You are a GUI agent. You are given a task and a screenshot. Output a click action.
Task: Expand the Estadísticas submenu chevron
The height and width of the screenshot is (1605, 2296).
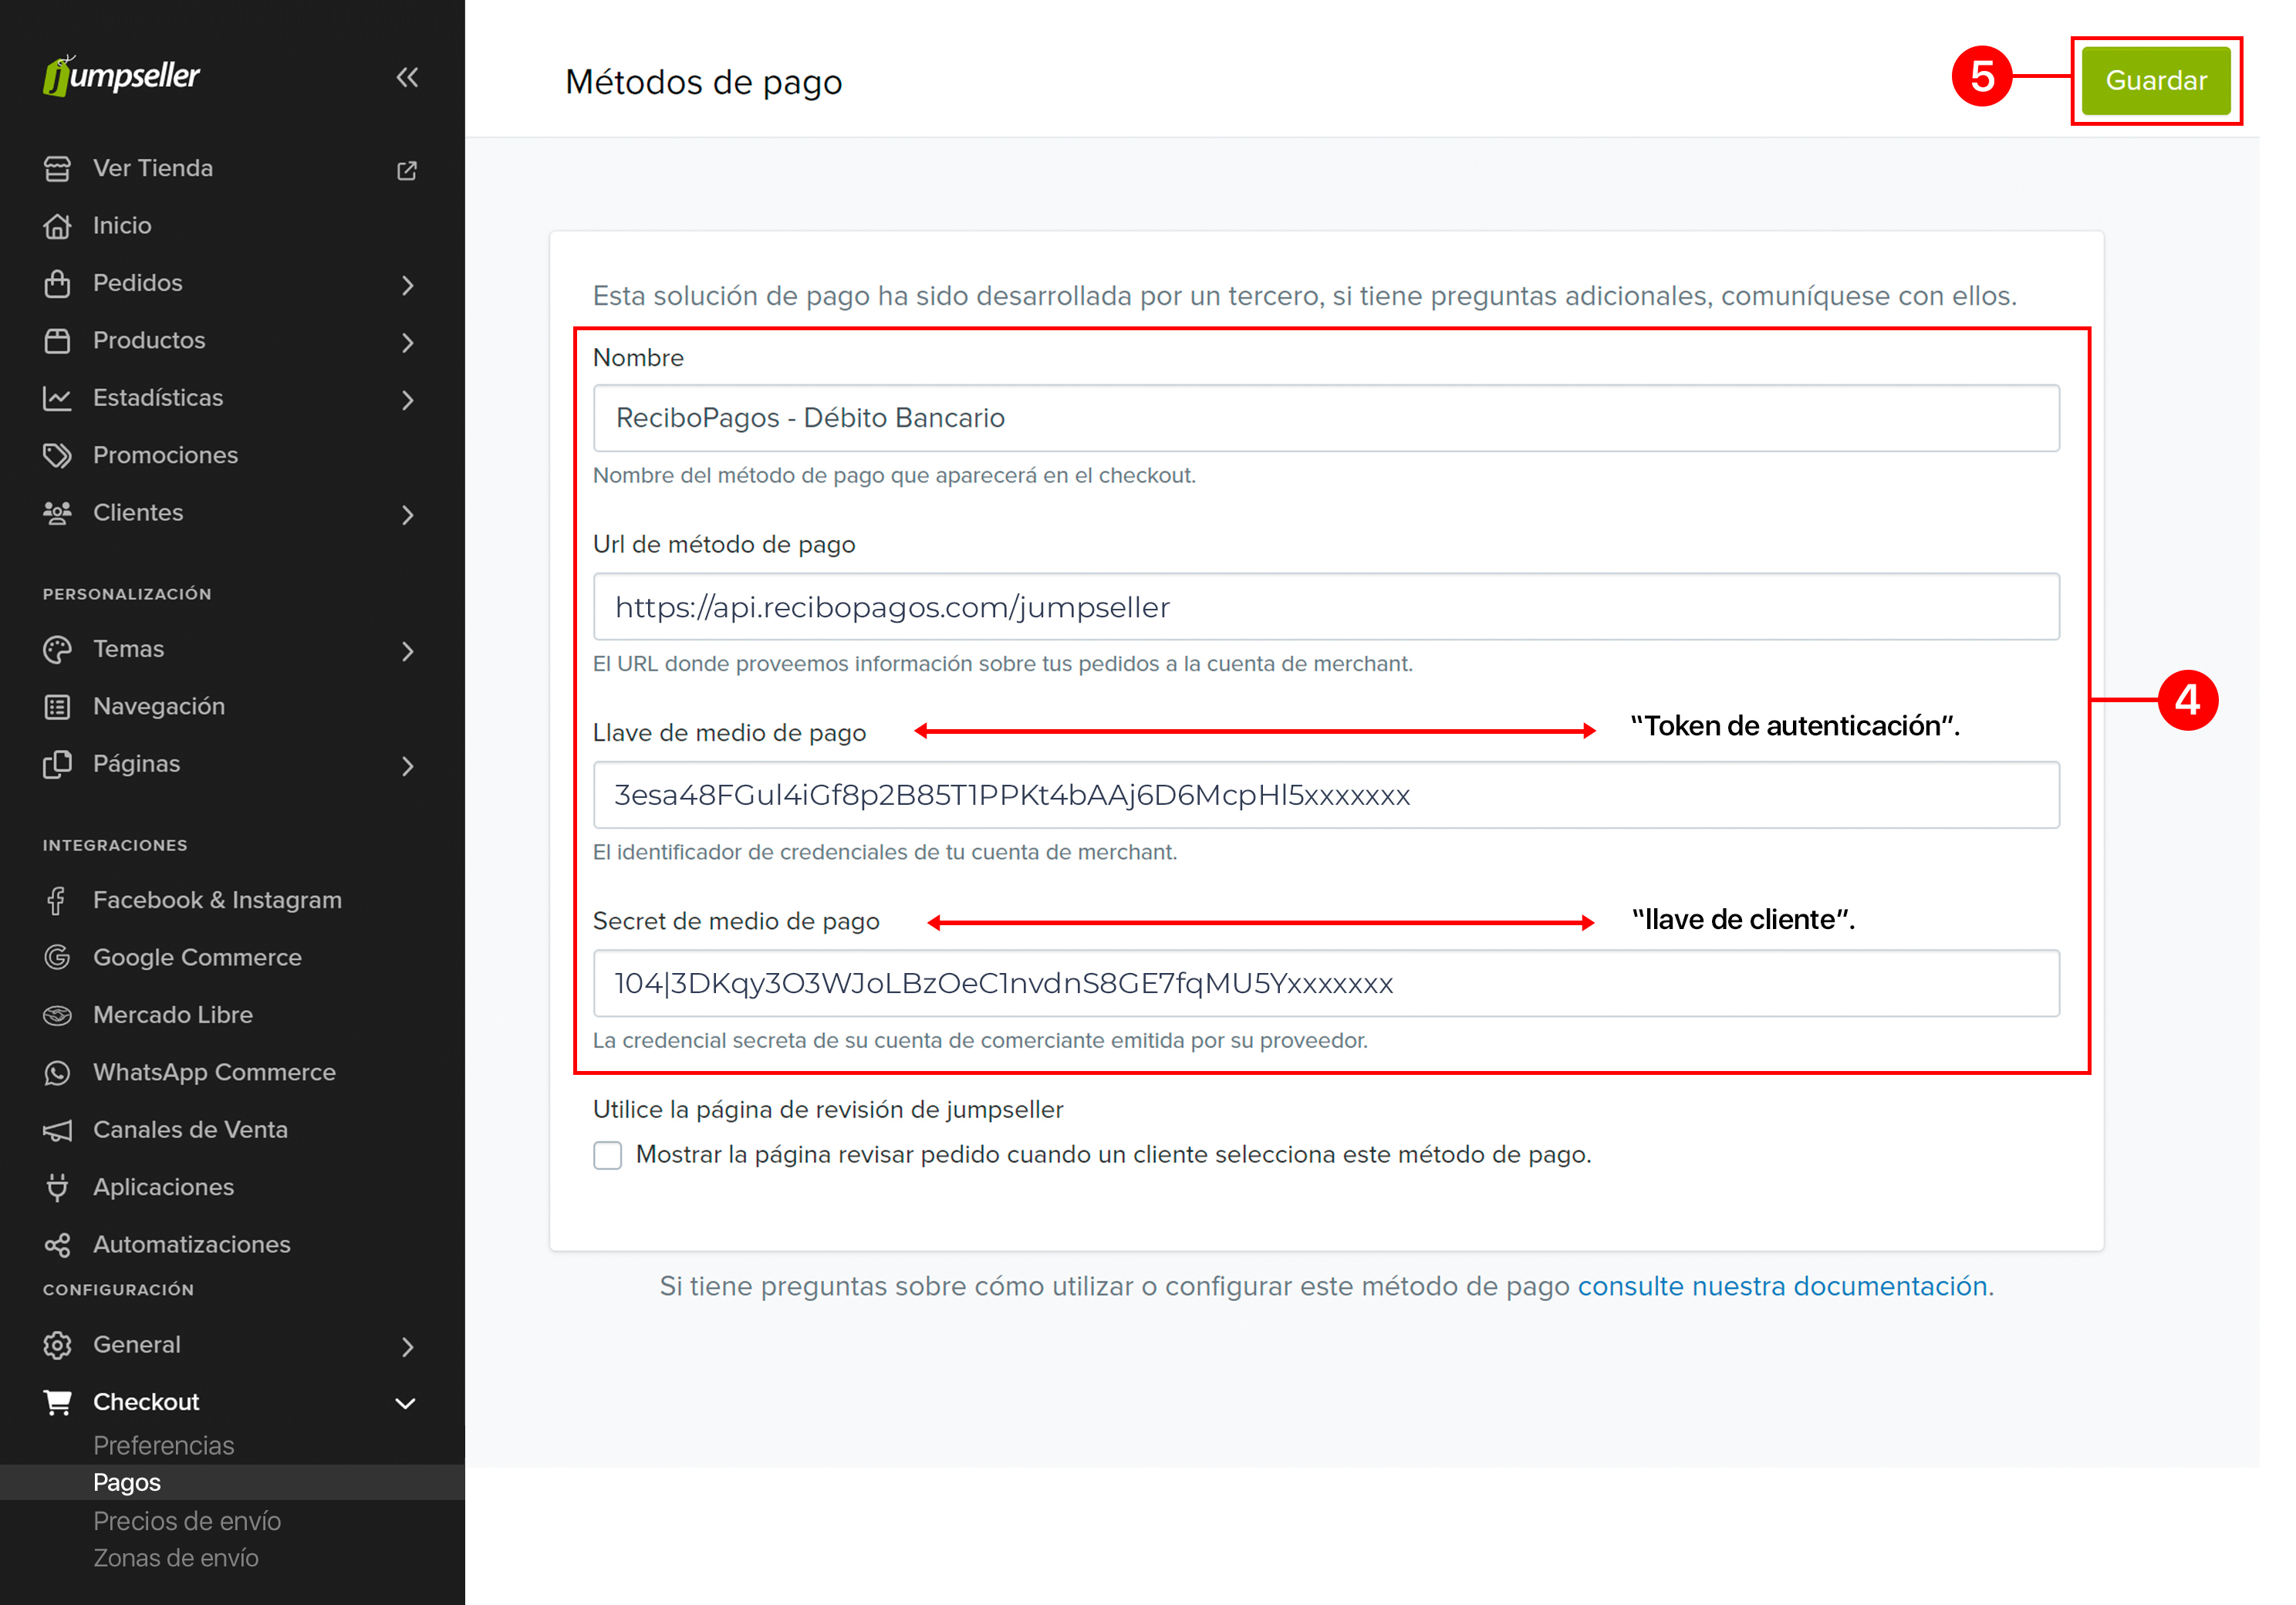407,400
